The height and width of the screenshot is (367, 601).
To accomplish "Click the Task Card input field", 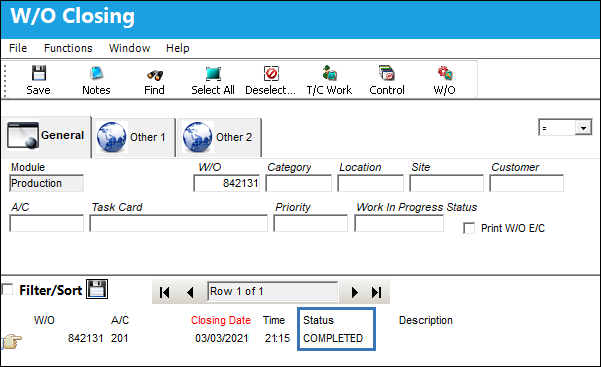I will click(179, 223).
